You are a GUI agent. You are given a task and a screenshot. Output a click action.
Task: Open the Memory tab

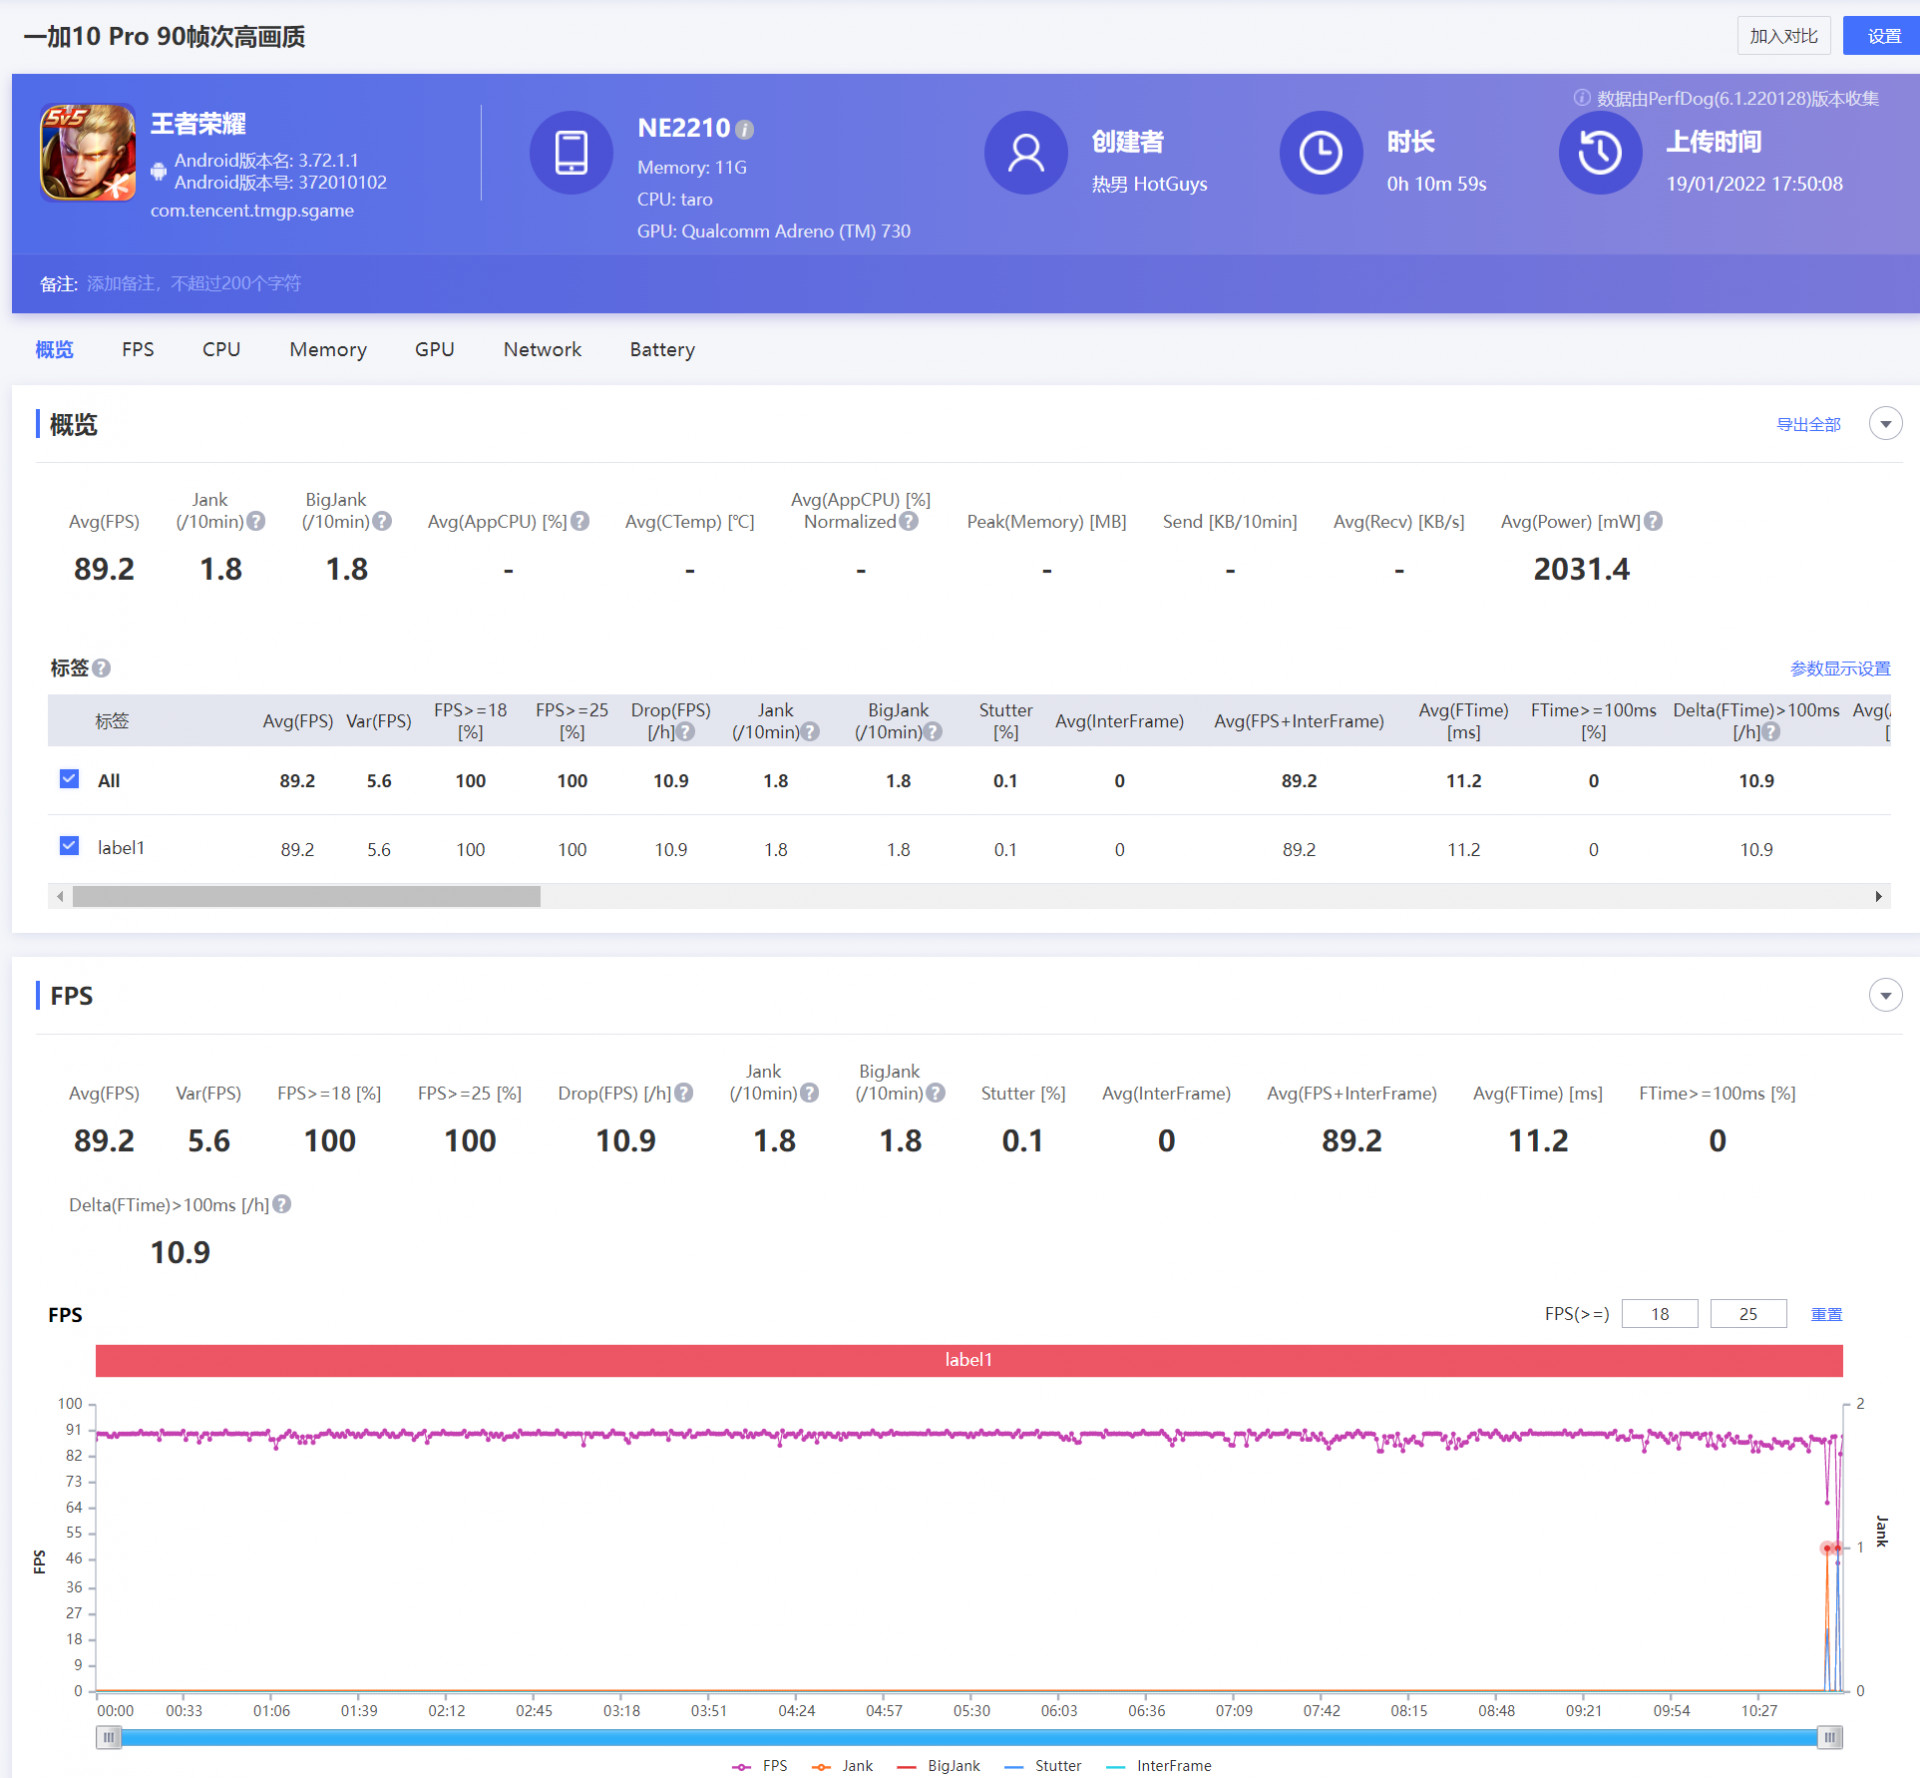click(327, 349)
